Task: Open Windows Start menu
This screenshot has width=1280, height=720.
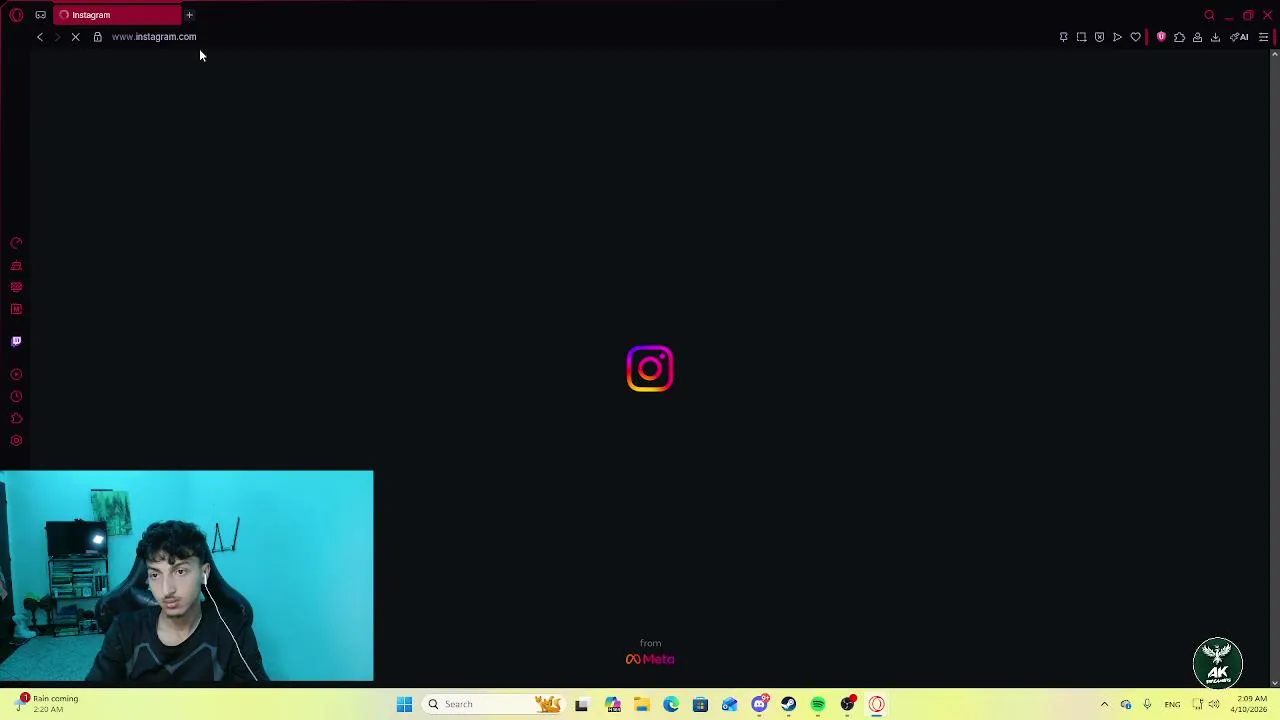Action: pyautogui.click(x=404, y=704)
